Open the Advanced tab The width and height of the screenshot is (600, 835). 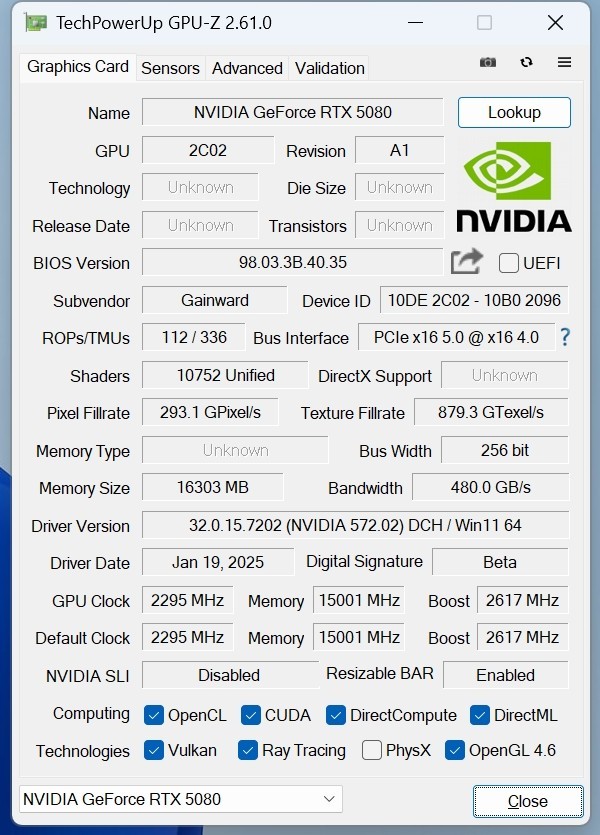click(x=247, y=68)
